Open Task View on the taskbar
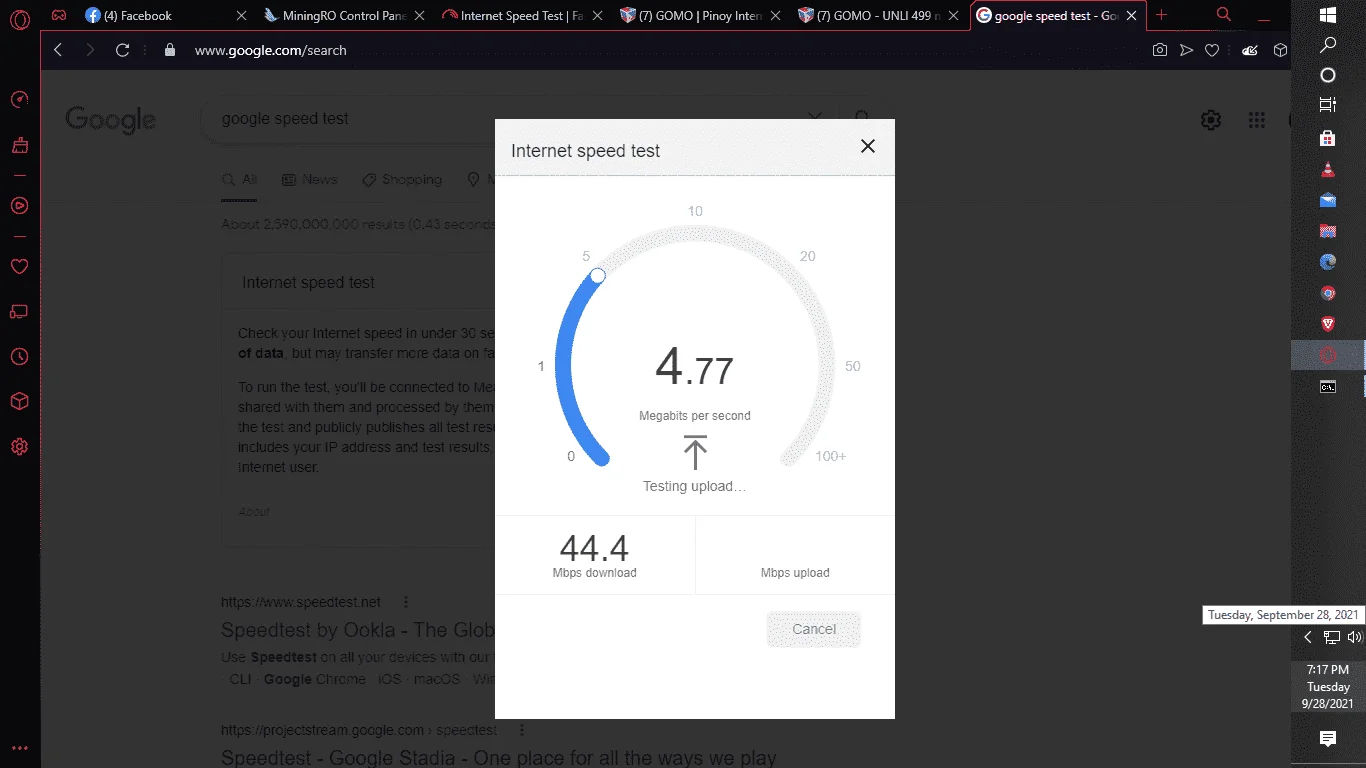Screen dimensions: 1366x768 (1328, 105)
